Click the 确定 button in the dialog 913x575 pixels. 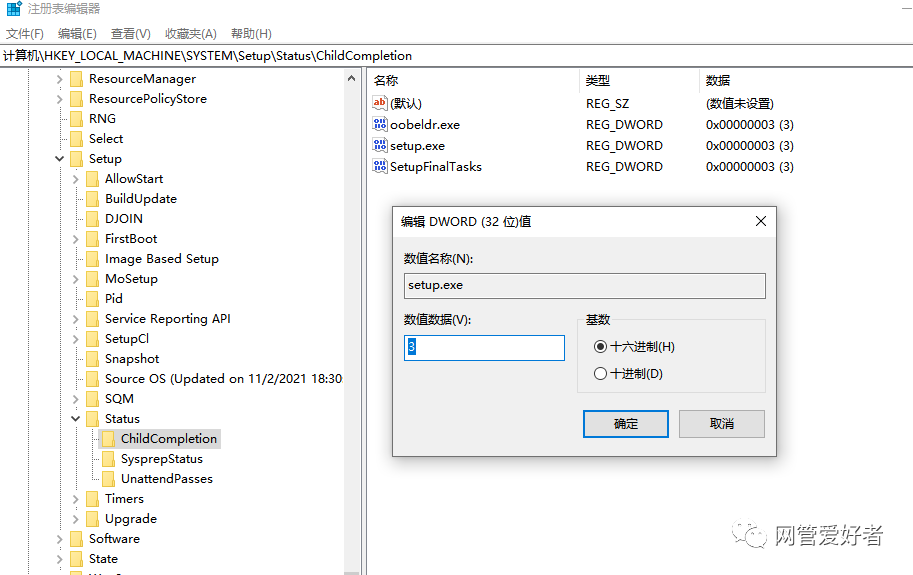tap(625, 424)
